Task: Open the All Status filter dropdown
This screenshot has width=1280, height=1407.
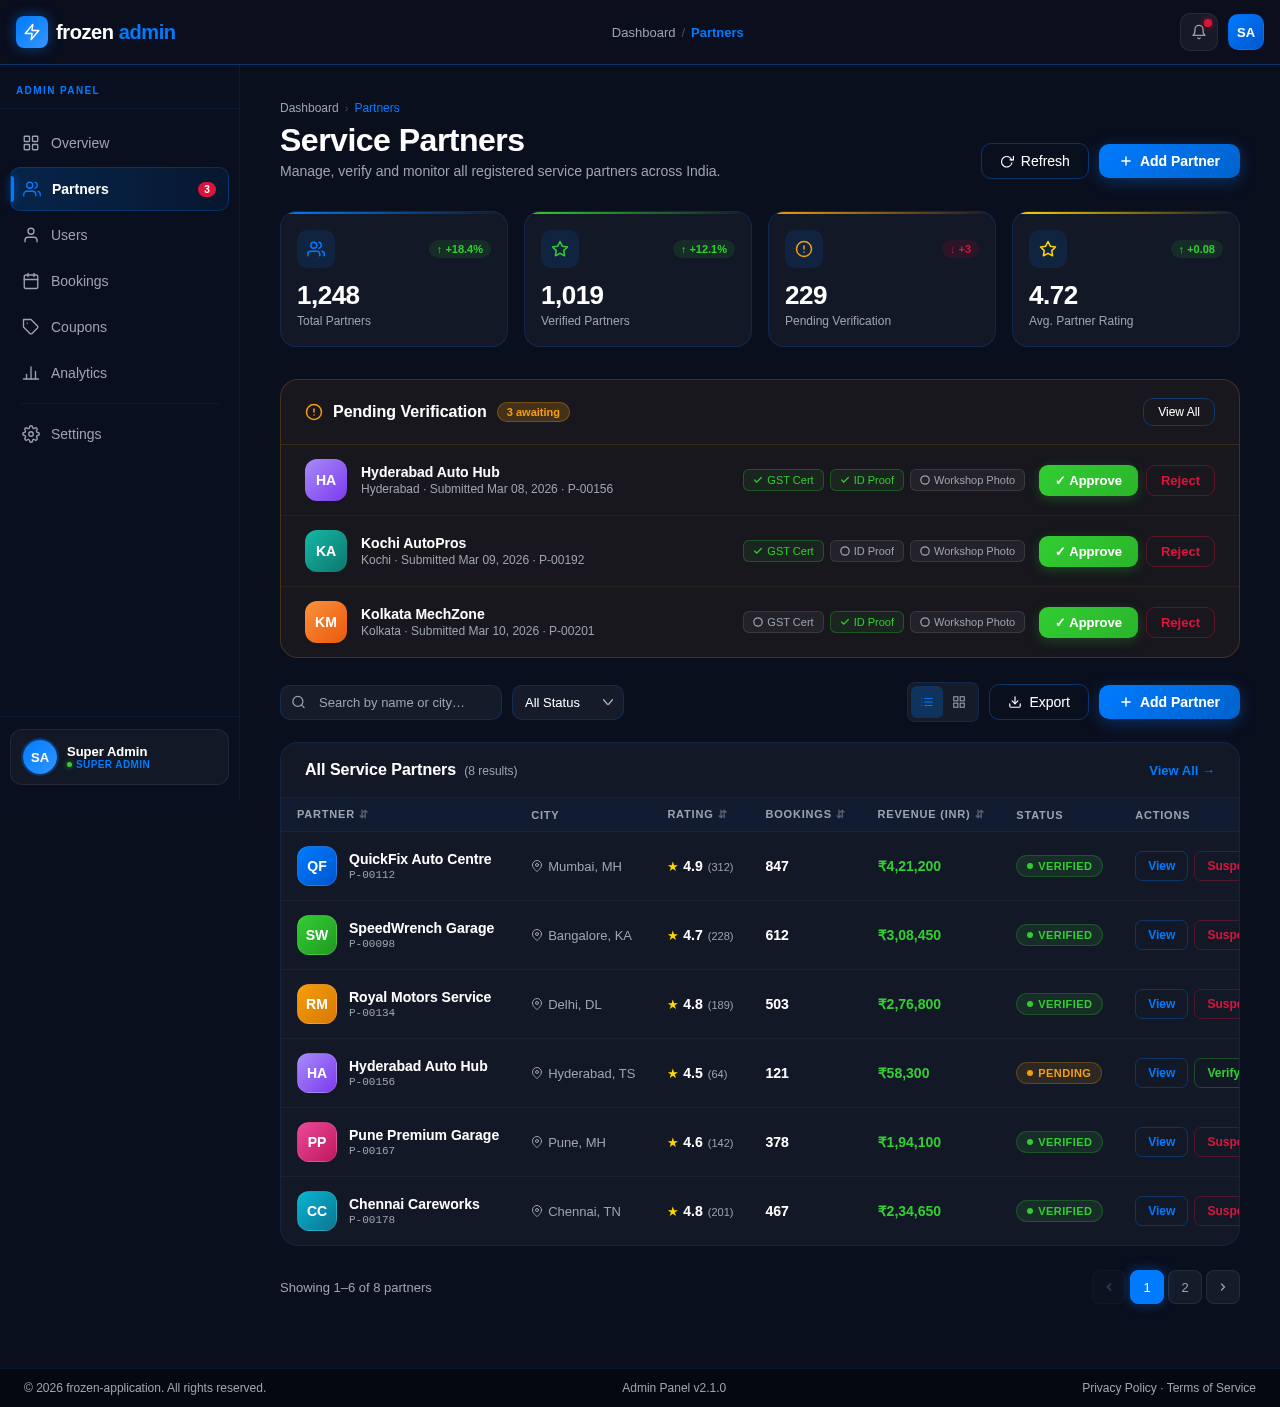Action: click(567, 702)
